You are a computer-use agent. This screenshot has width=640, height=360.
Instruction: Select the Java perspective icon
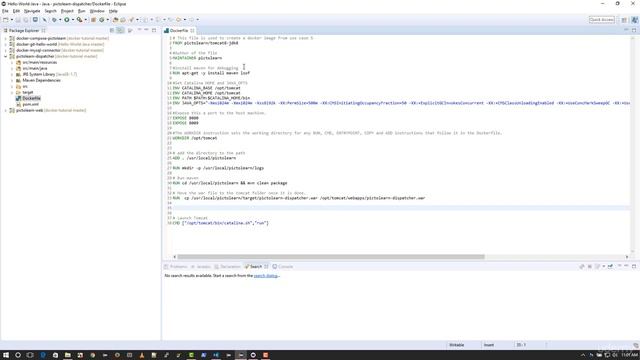pyautogui.click(x=634, y=20)
